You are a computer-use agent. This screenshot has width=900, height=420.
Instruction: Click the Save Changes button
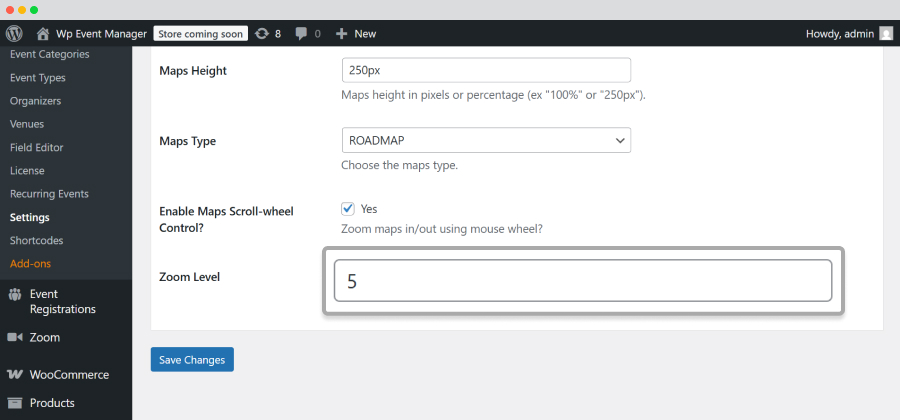pyautogui.click(x=192, y=360)
